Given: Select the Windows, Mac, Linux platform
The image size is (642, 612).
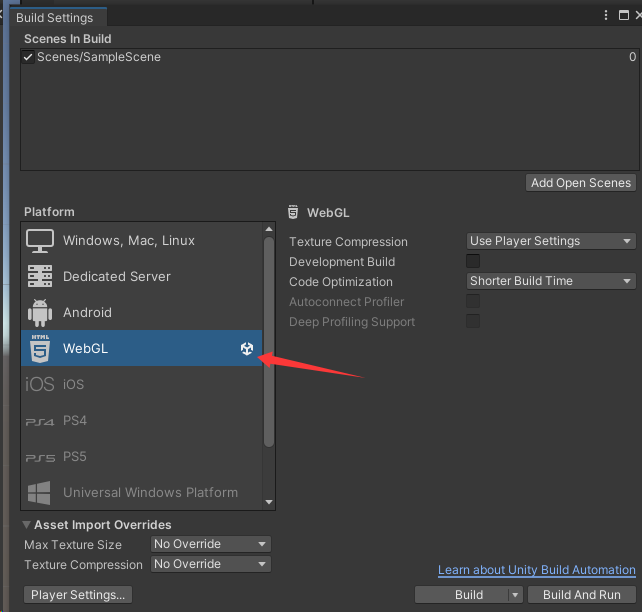Looking at the screenshot, I should point(142,241).
